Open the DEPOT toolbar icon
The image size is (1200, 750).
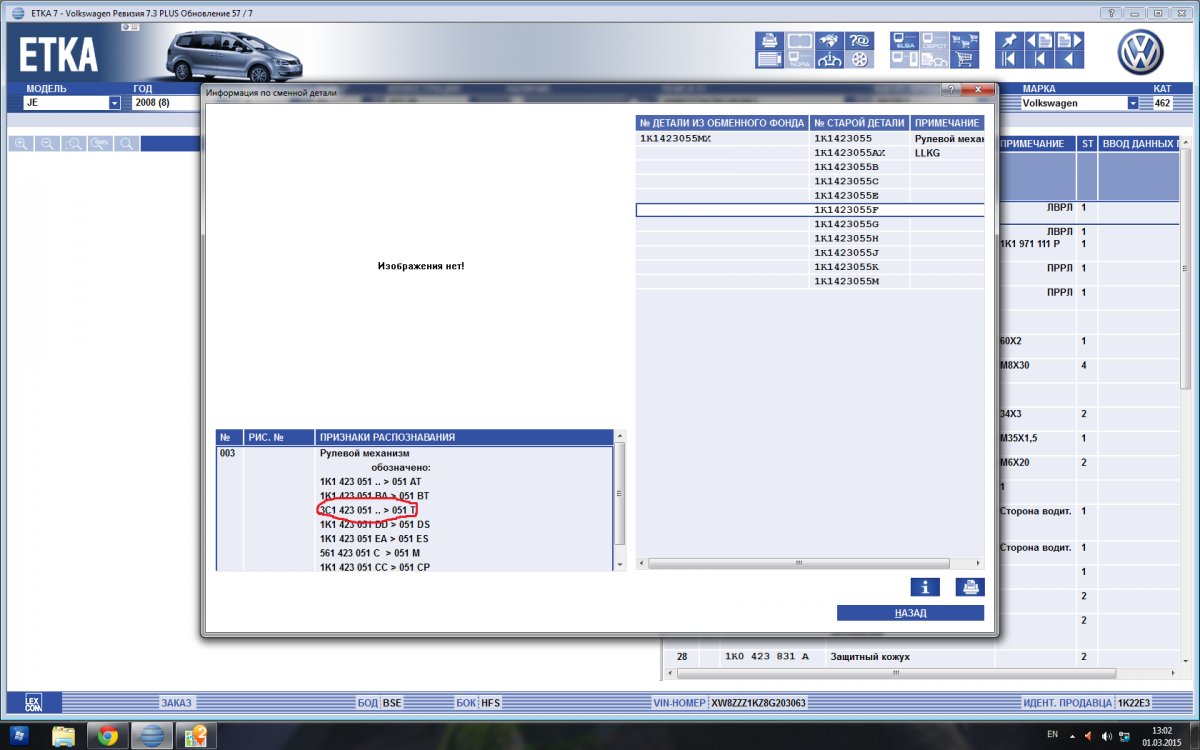coord(935,41)
